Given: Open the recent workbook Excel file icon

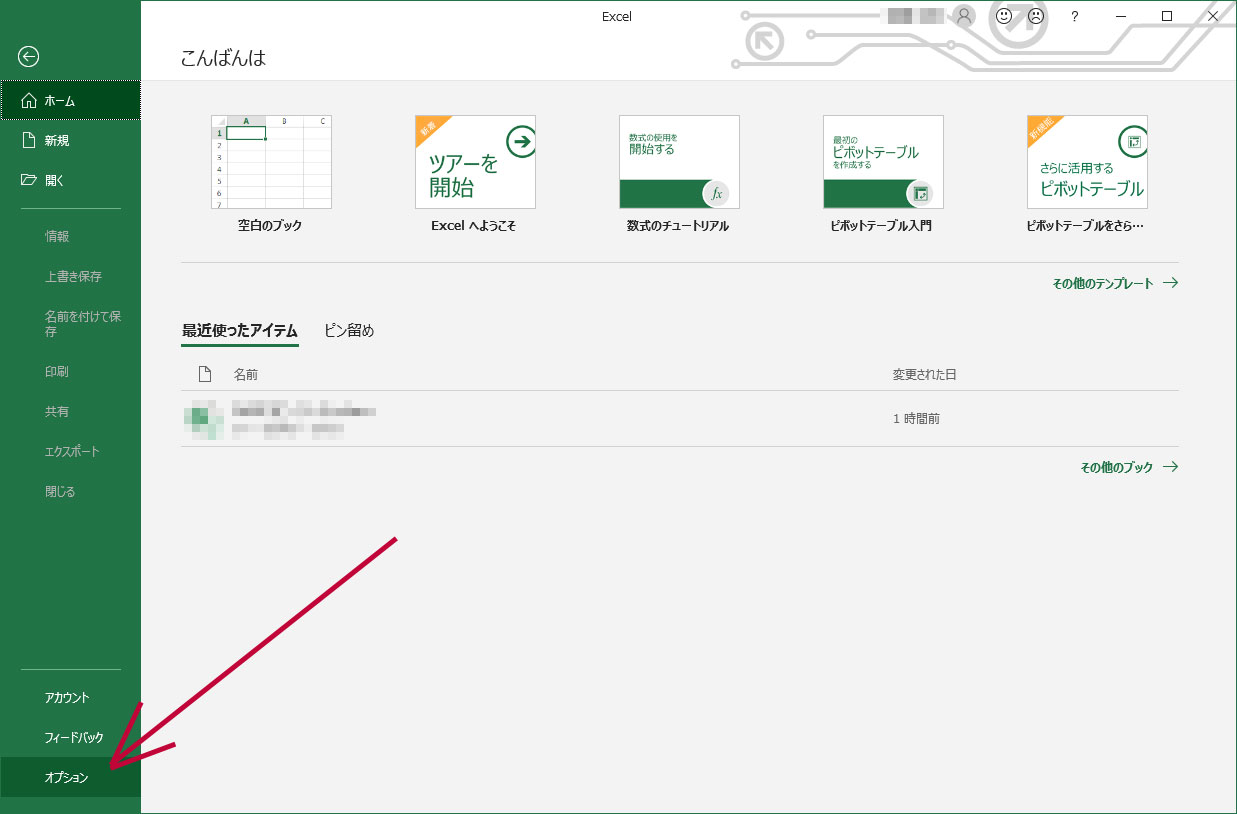Looking at the screenshot, I should pos(203,419).
